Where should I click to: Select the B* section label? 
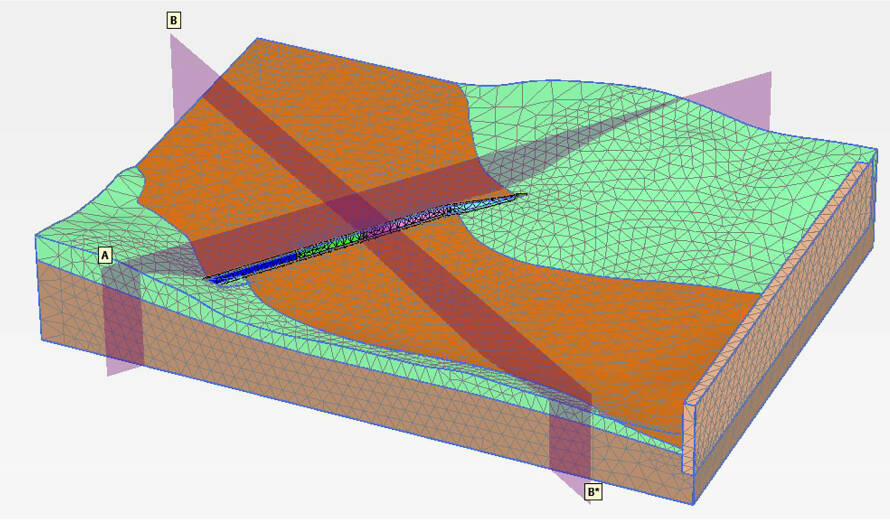coord(593,492)
